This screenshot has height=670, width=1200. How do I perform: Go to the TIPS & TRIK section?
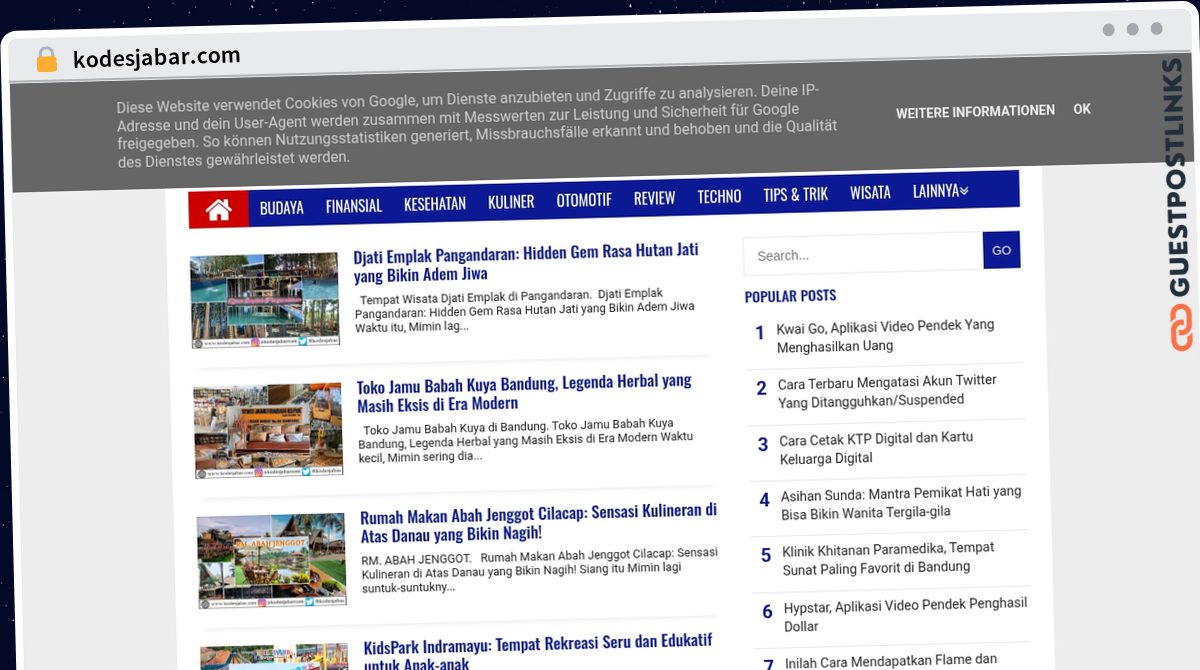click(x=796, y=194)
